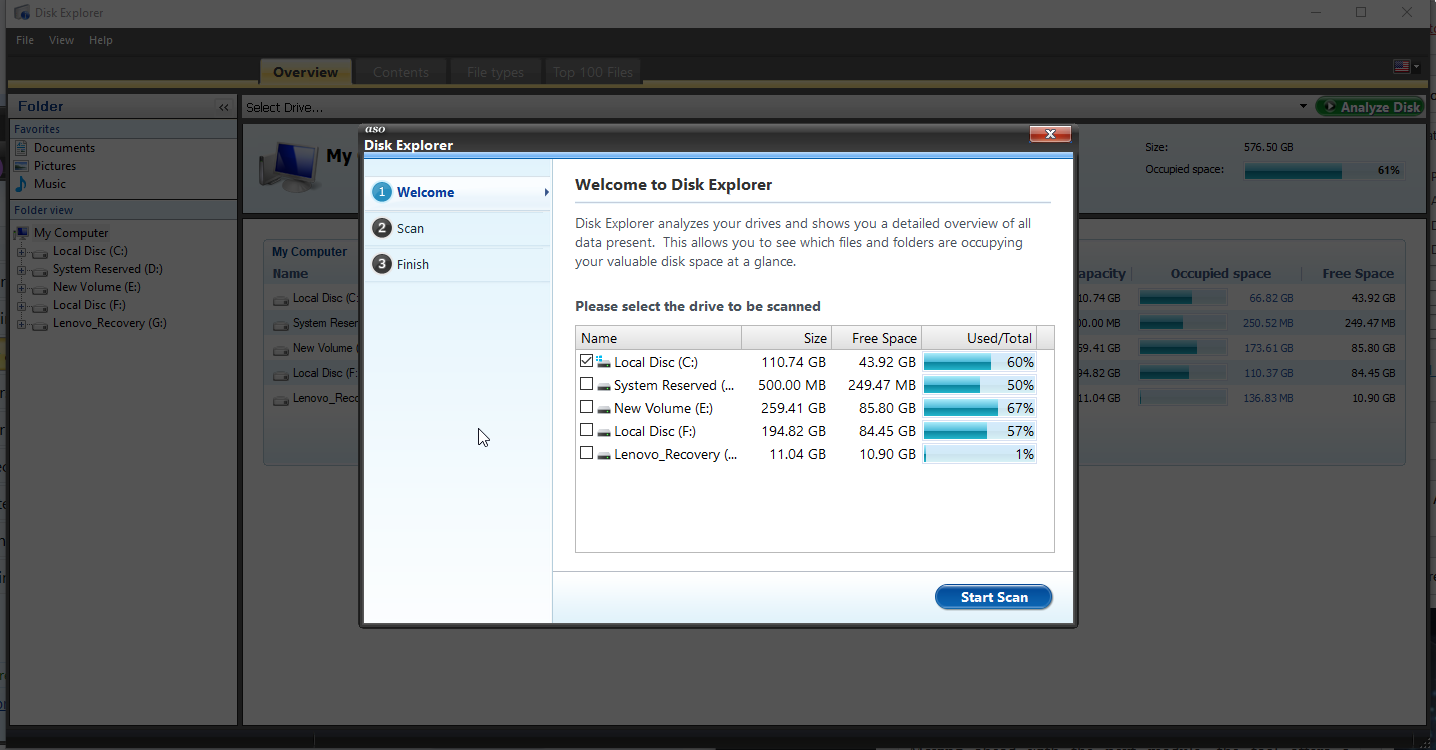The image size is (1436, 750).
Task: Uncheck Local Disc (C:) in drive list
Action: coord(586,361)
